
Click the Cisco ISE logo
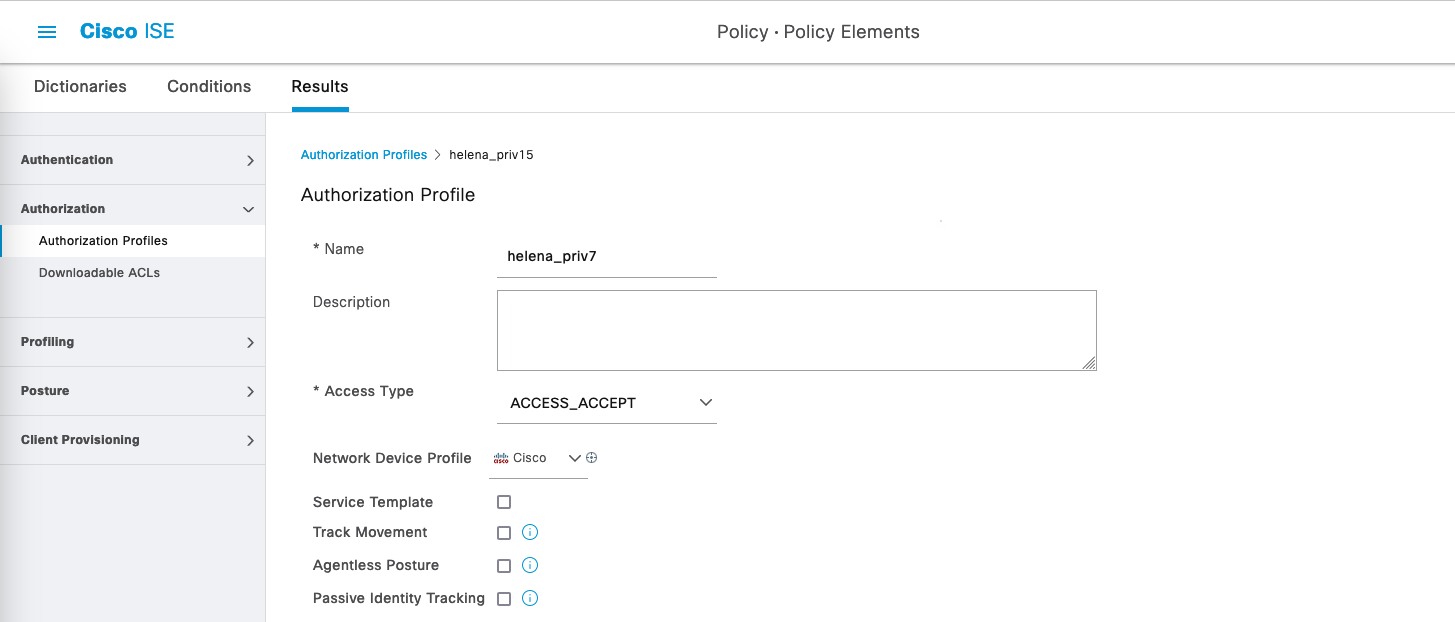click(127, 31)
